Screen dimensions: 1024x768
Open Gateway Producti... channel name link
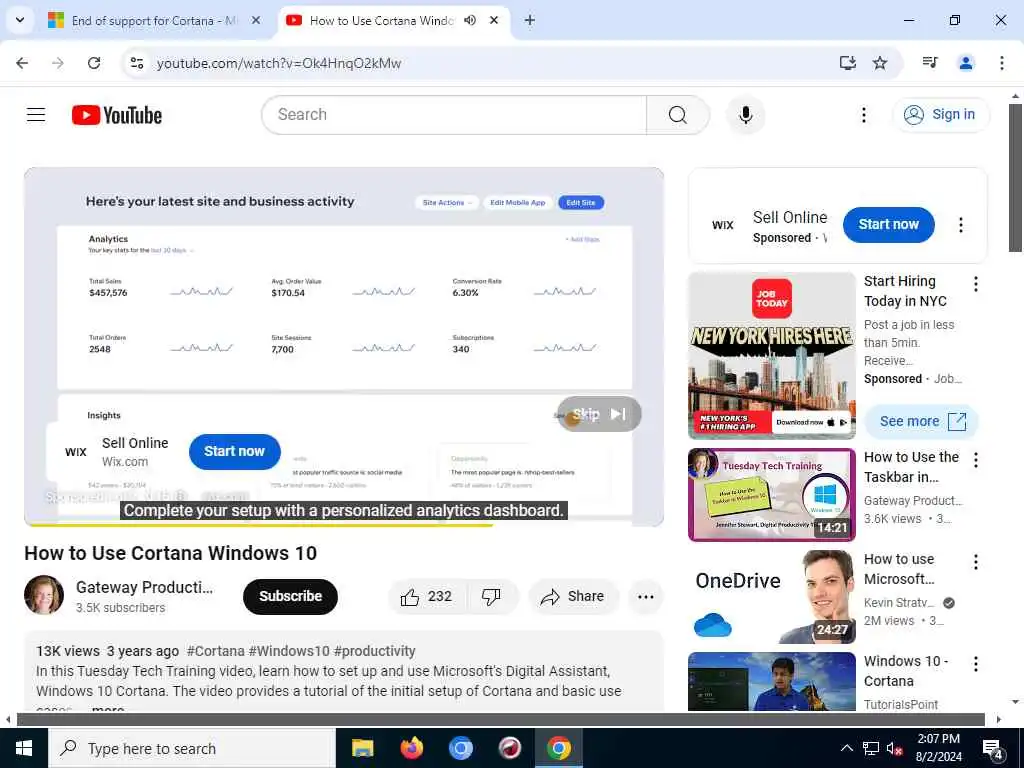(144, 587)
